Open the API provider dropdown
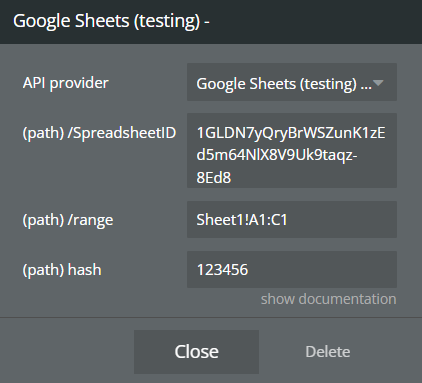This screenshot has height=383, width=422. pyautogui.click(x=292, y=82)
